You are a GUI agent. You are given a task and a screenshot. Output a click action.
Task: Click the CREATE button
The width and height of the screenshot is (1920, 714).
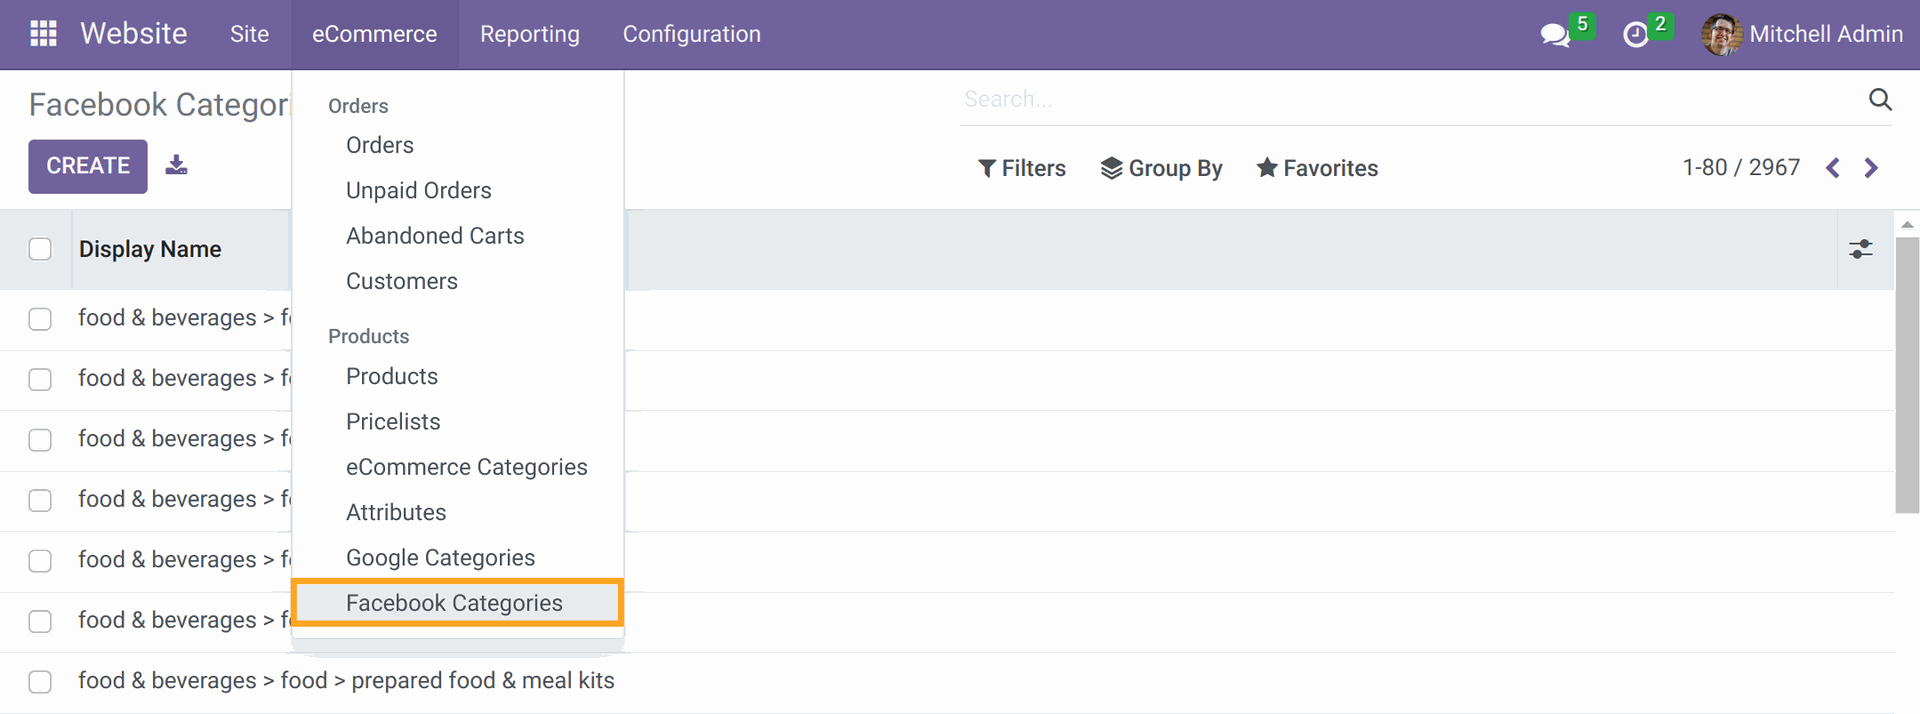pyautogui.click(x=88, y=166)
